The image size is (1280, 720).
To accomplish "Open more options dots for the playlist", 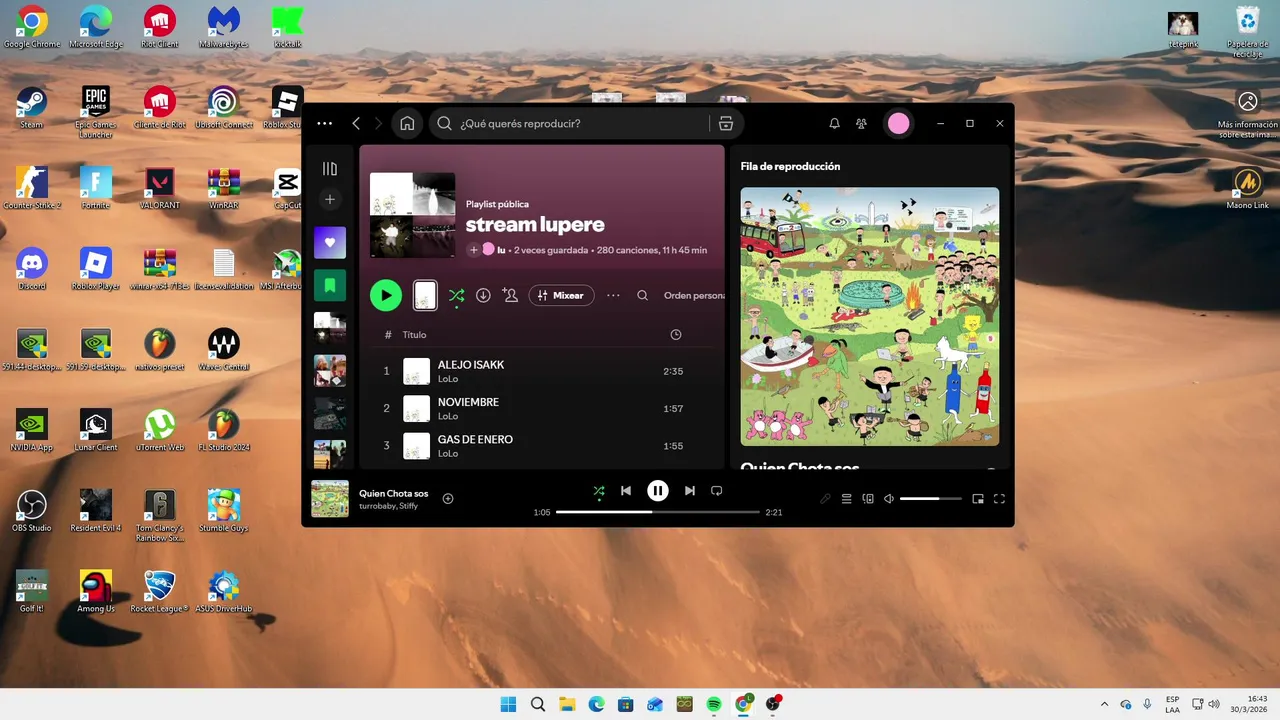I will pos(613,295).
